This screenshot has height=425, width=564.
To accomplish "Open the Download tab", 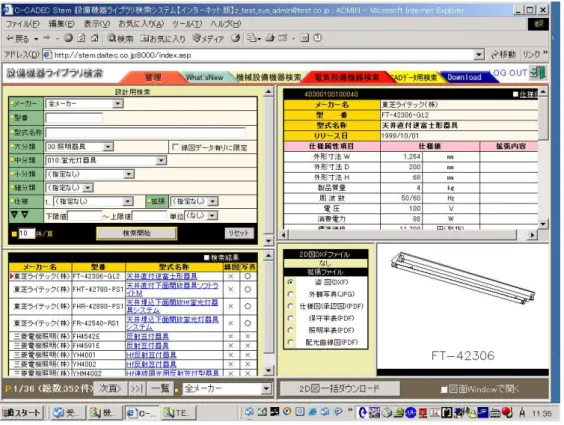I will click(464, 77).
